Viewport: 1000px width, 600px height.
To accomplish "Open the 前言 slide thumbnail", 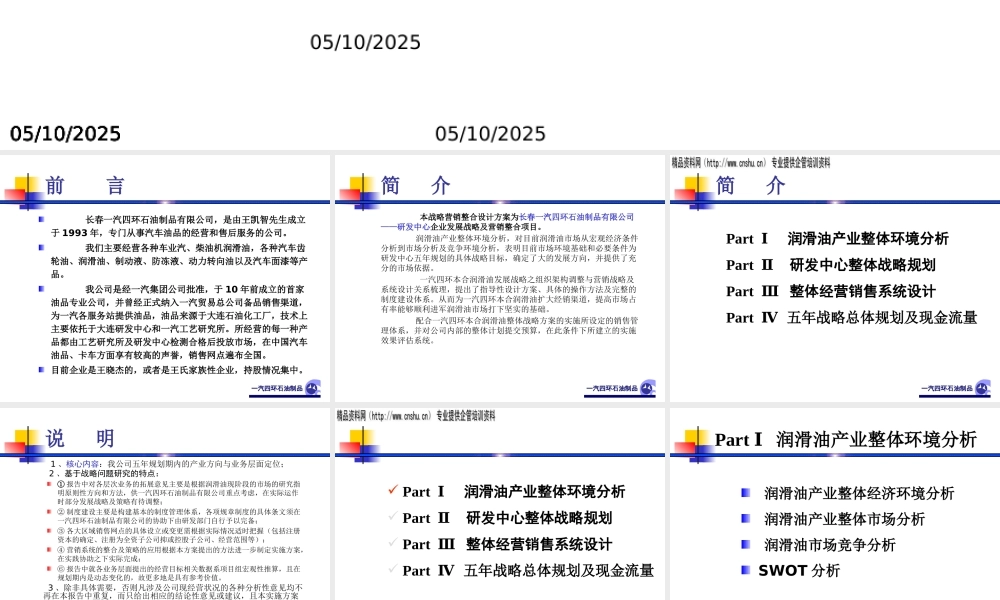I will click(165, 279).
